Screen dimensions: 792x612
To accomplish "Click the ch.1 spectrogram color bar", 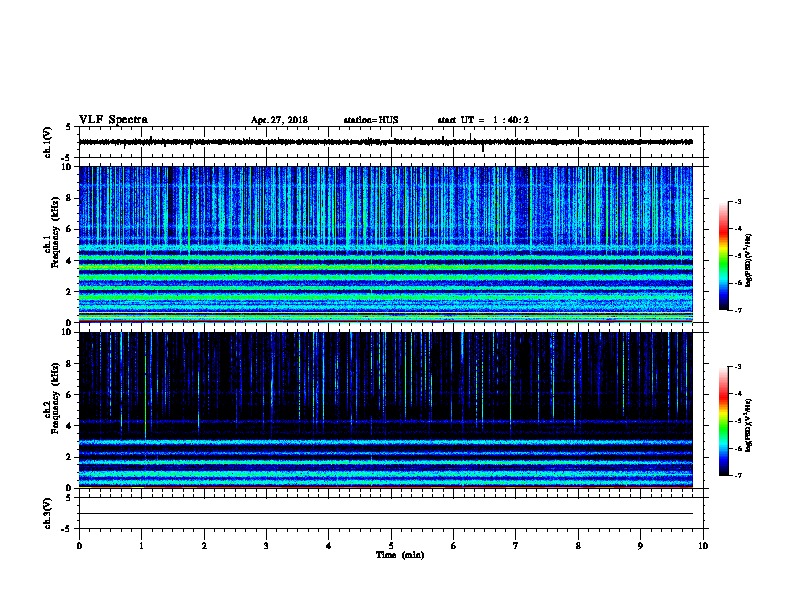I will coord(723,256).
